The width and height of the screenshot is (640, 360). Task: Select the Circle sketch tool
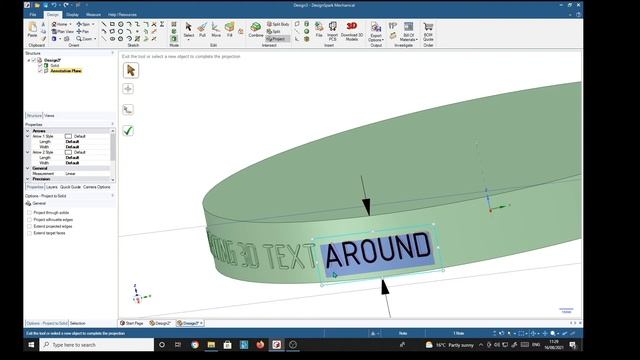pyautogui.click(x=121, y=24)
